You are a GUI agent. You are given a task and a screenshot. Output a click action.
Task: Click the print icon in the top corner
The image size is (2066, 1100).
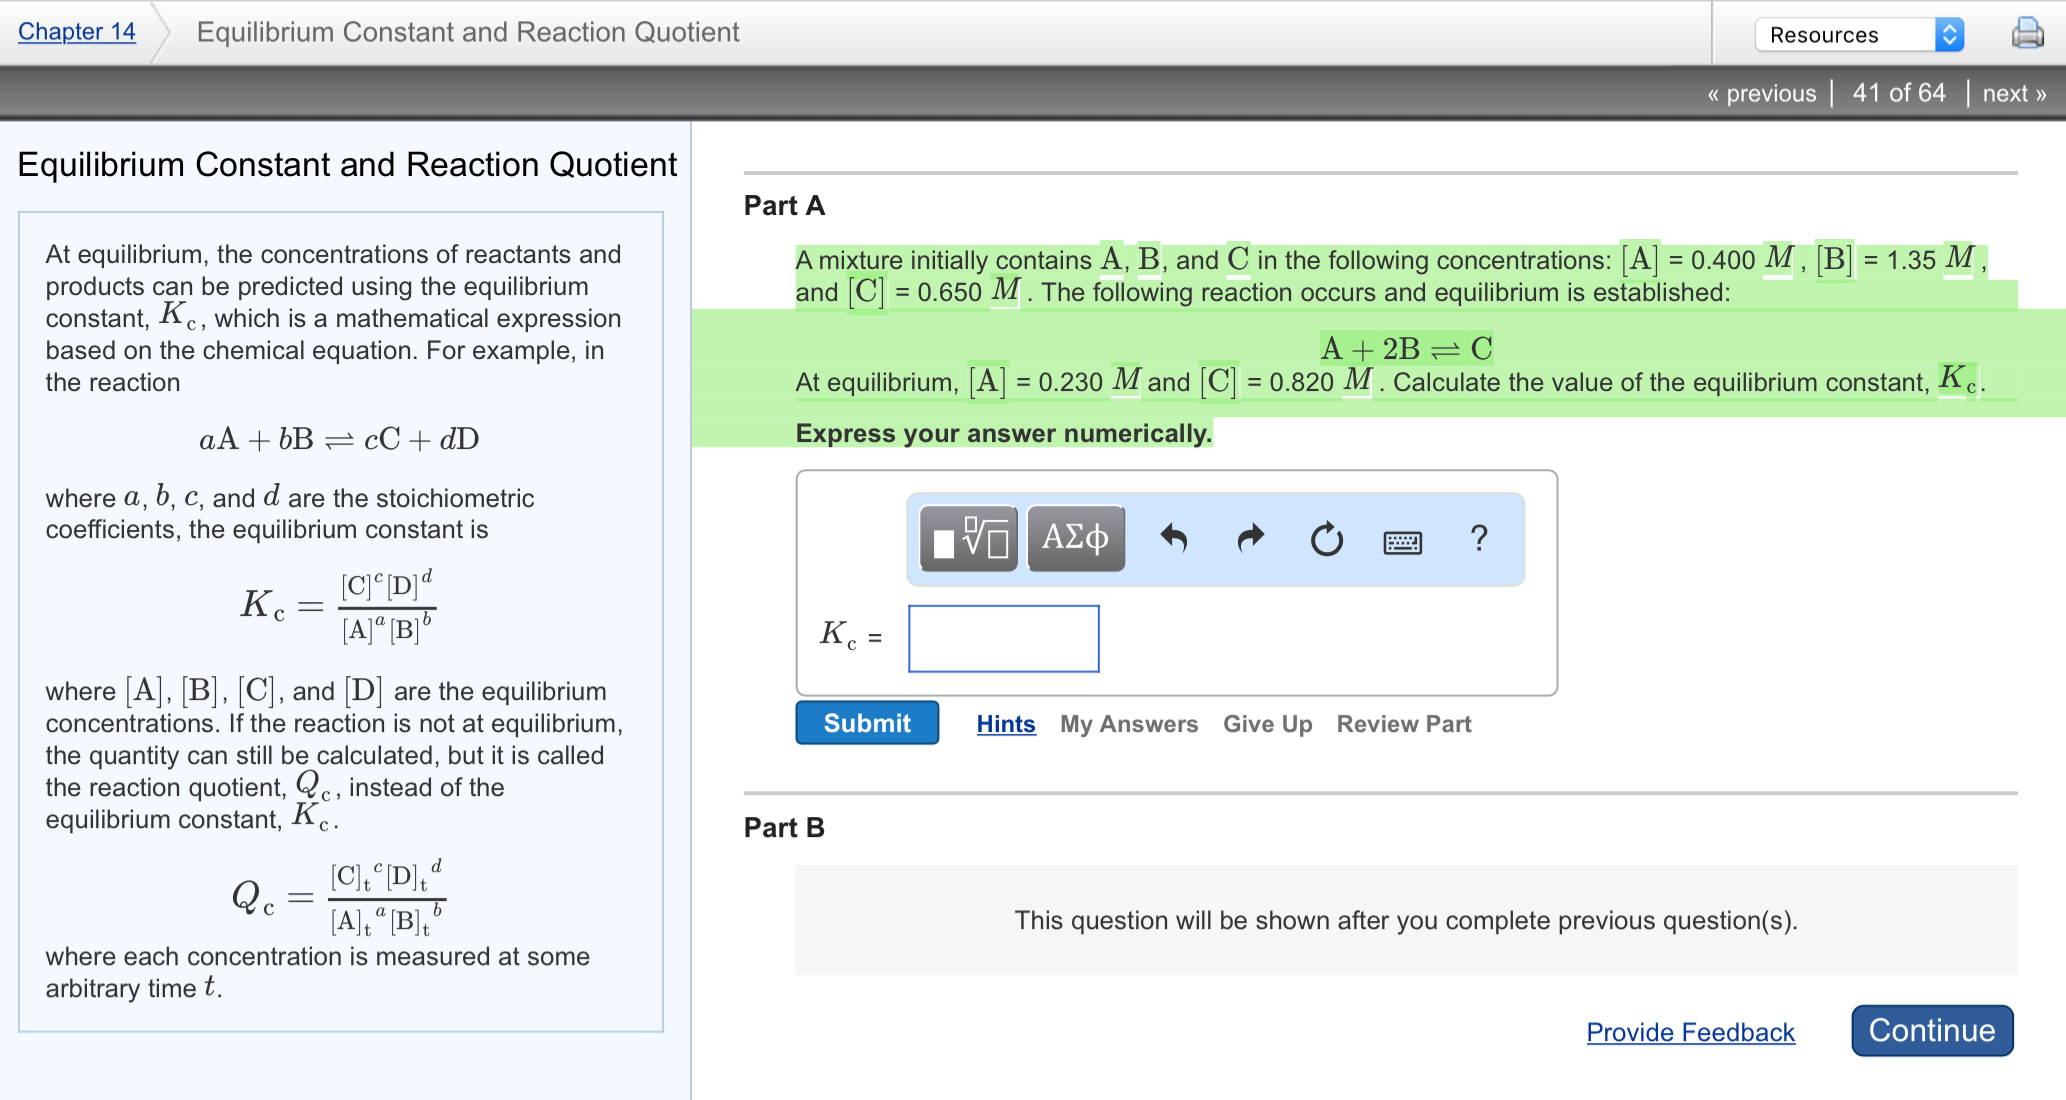pos(2027,33)
